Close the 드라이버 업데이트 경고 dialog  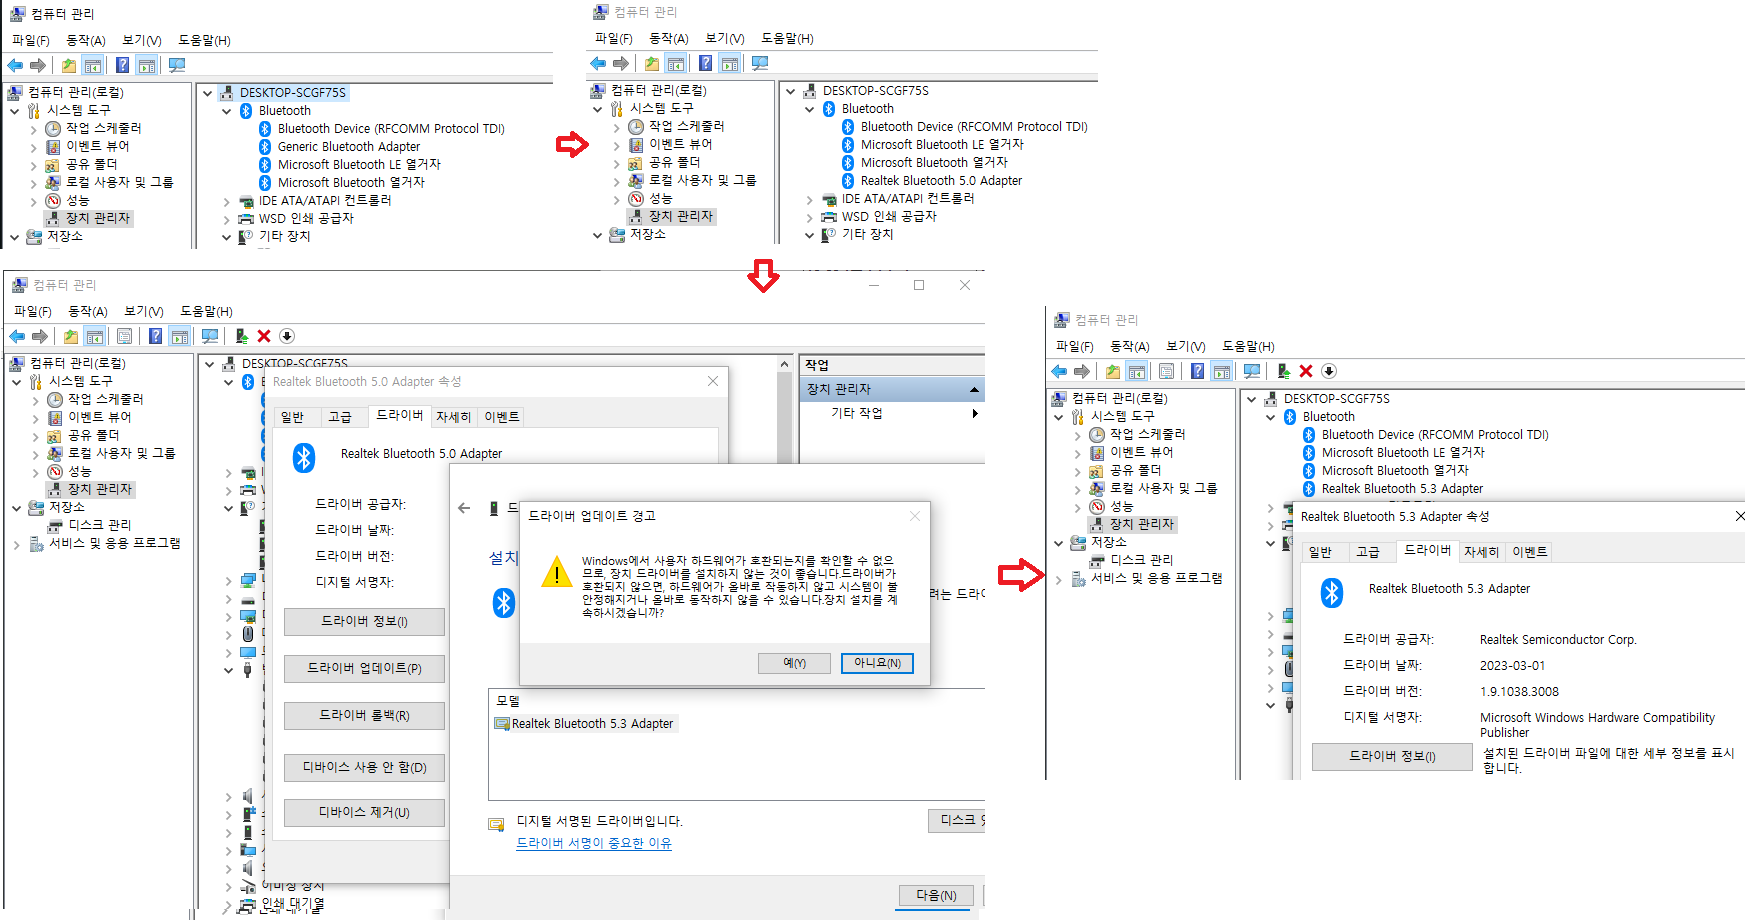tap(914, 516)
